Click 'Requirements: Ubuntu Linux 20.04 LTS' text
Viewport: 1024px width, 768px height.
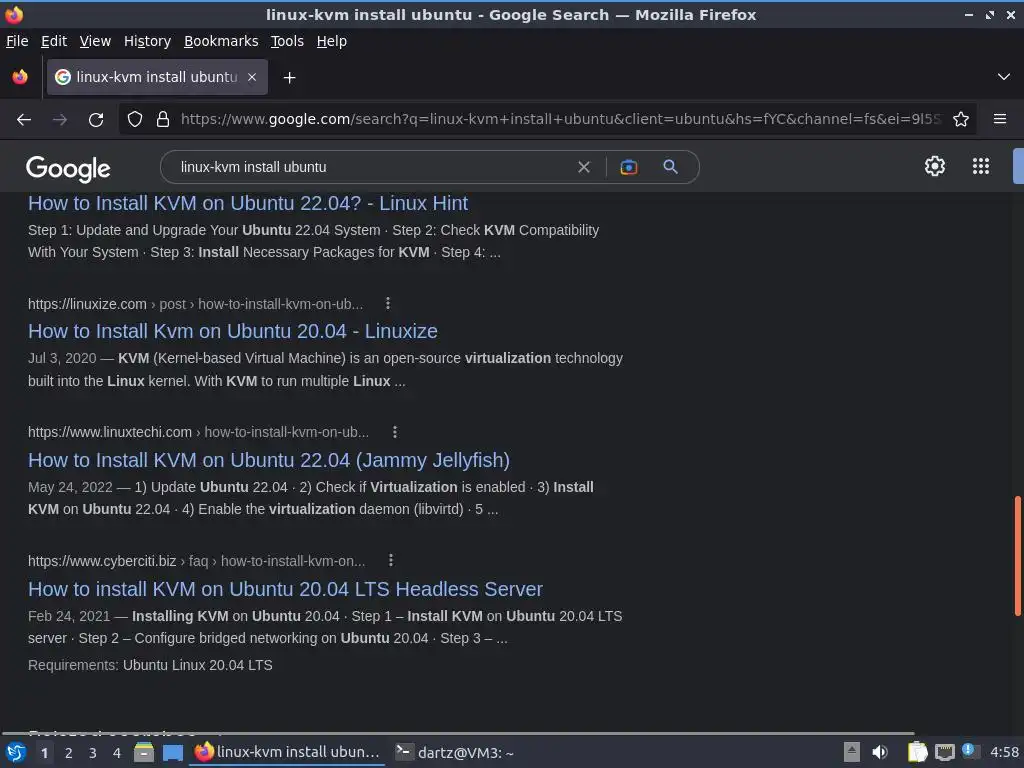(x=150, y=665)
